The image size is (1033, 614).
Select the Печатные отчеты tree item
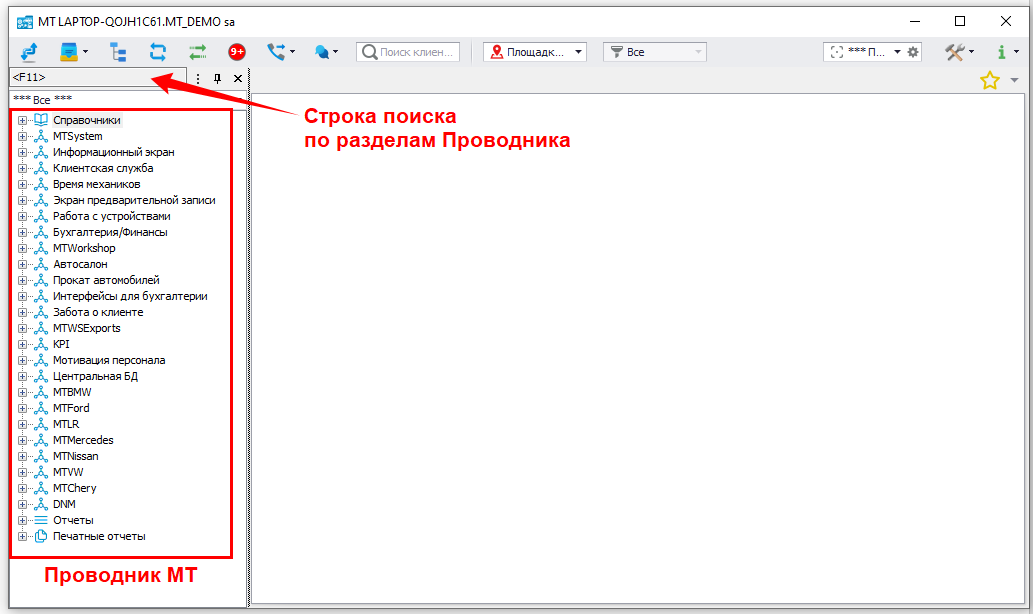pos(99,536)
